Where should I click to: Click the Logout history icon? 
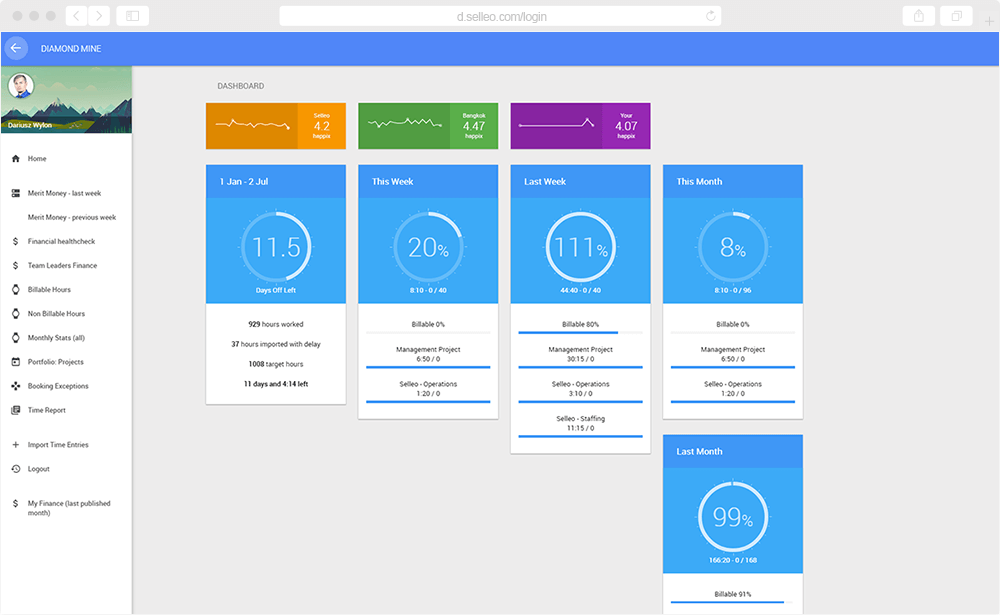(x=16, y=469)
